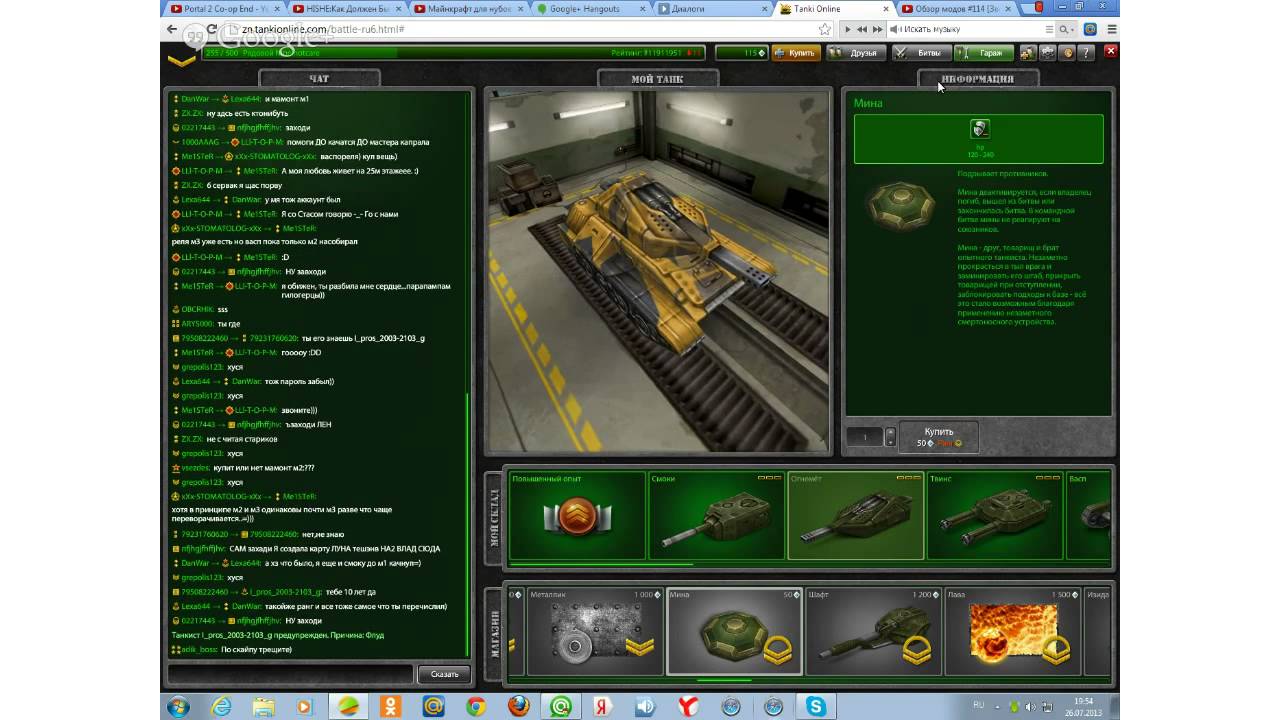Open Internet Explorer from taskbar
This screenshot has width=1280, height=720.
tap(220, 706)
